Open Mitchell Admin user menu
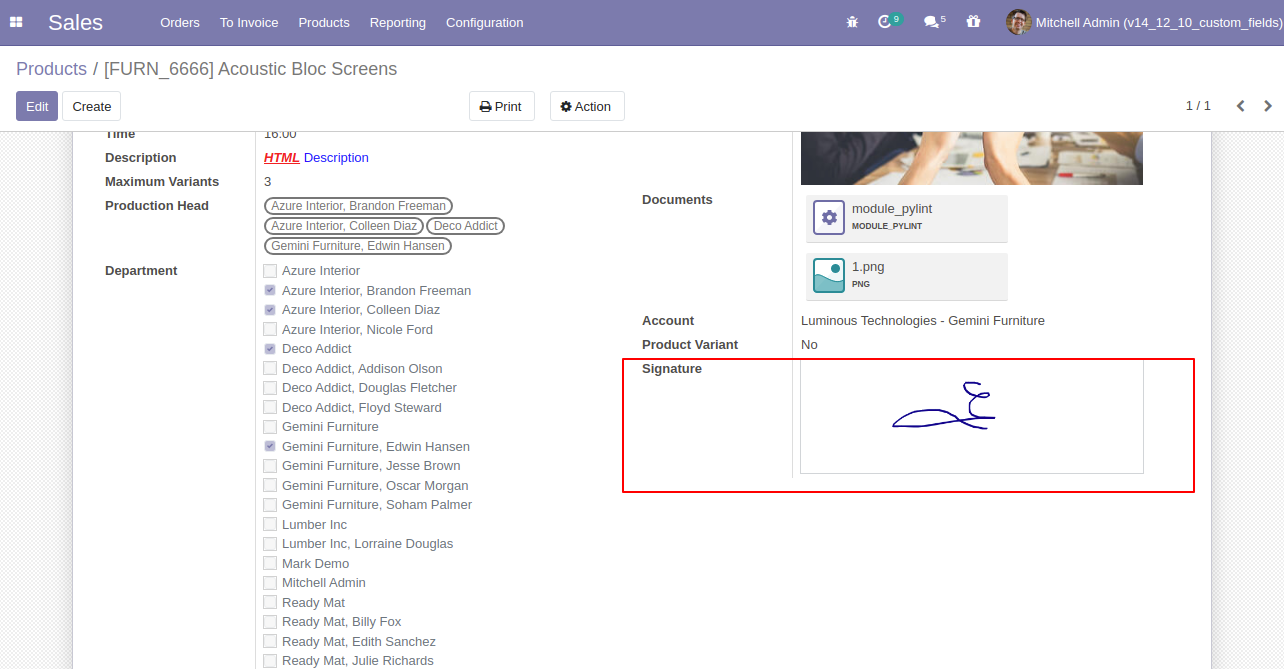 pyautogui.click(x=1143, y=22)
